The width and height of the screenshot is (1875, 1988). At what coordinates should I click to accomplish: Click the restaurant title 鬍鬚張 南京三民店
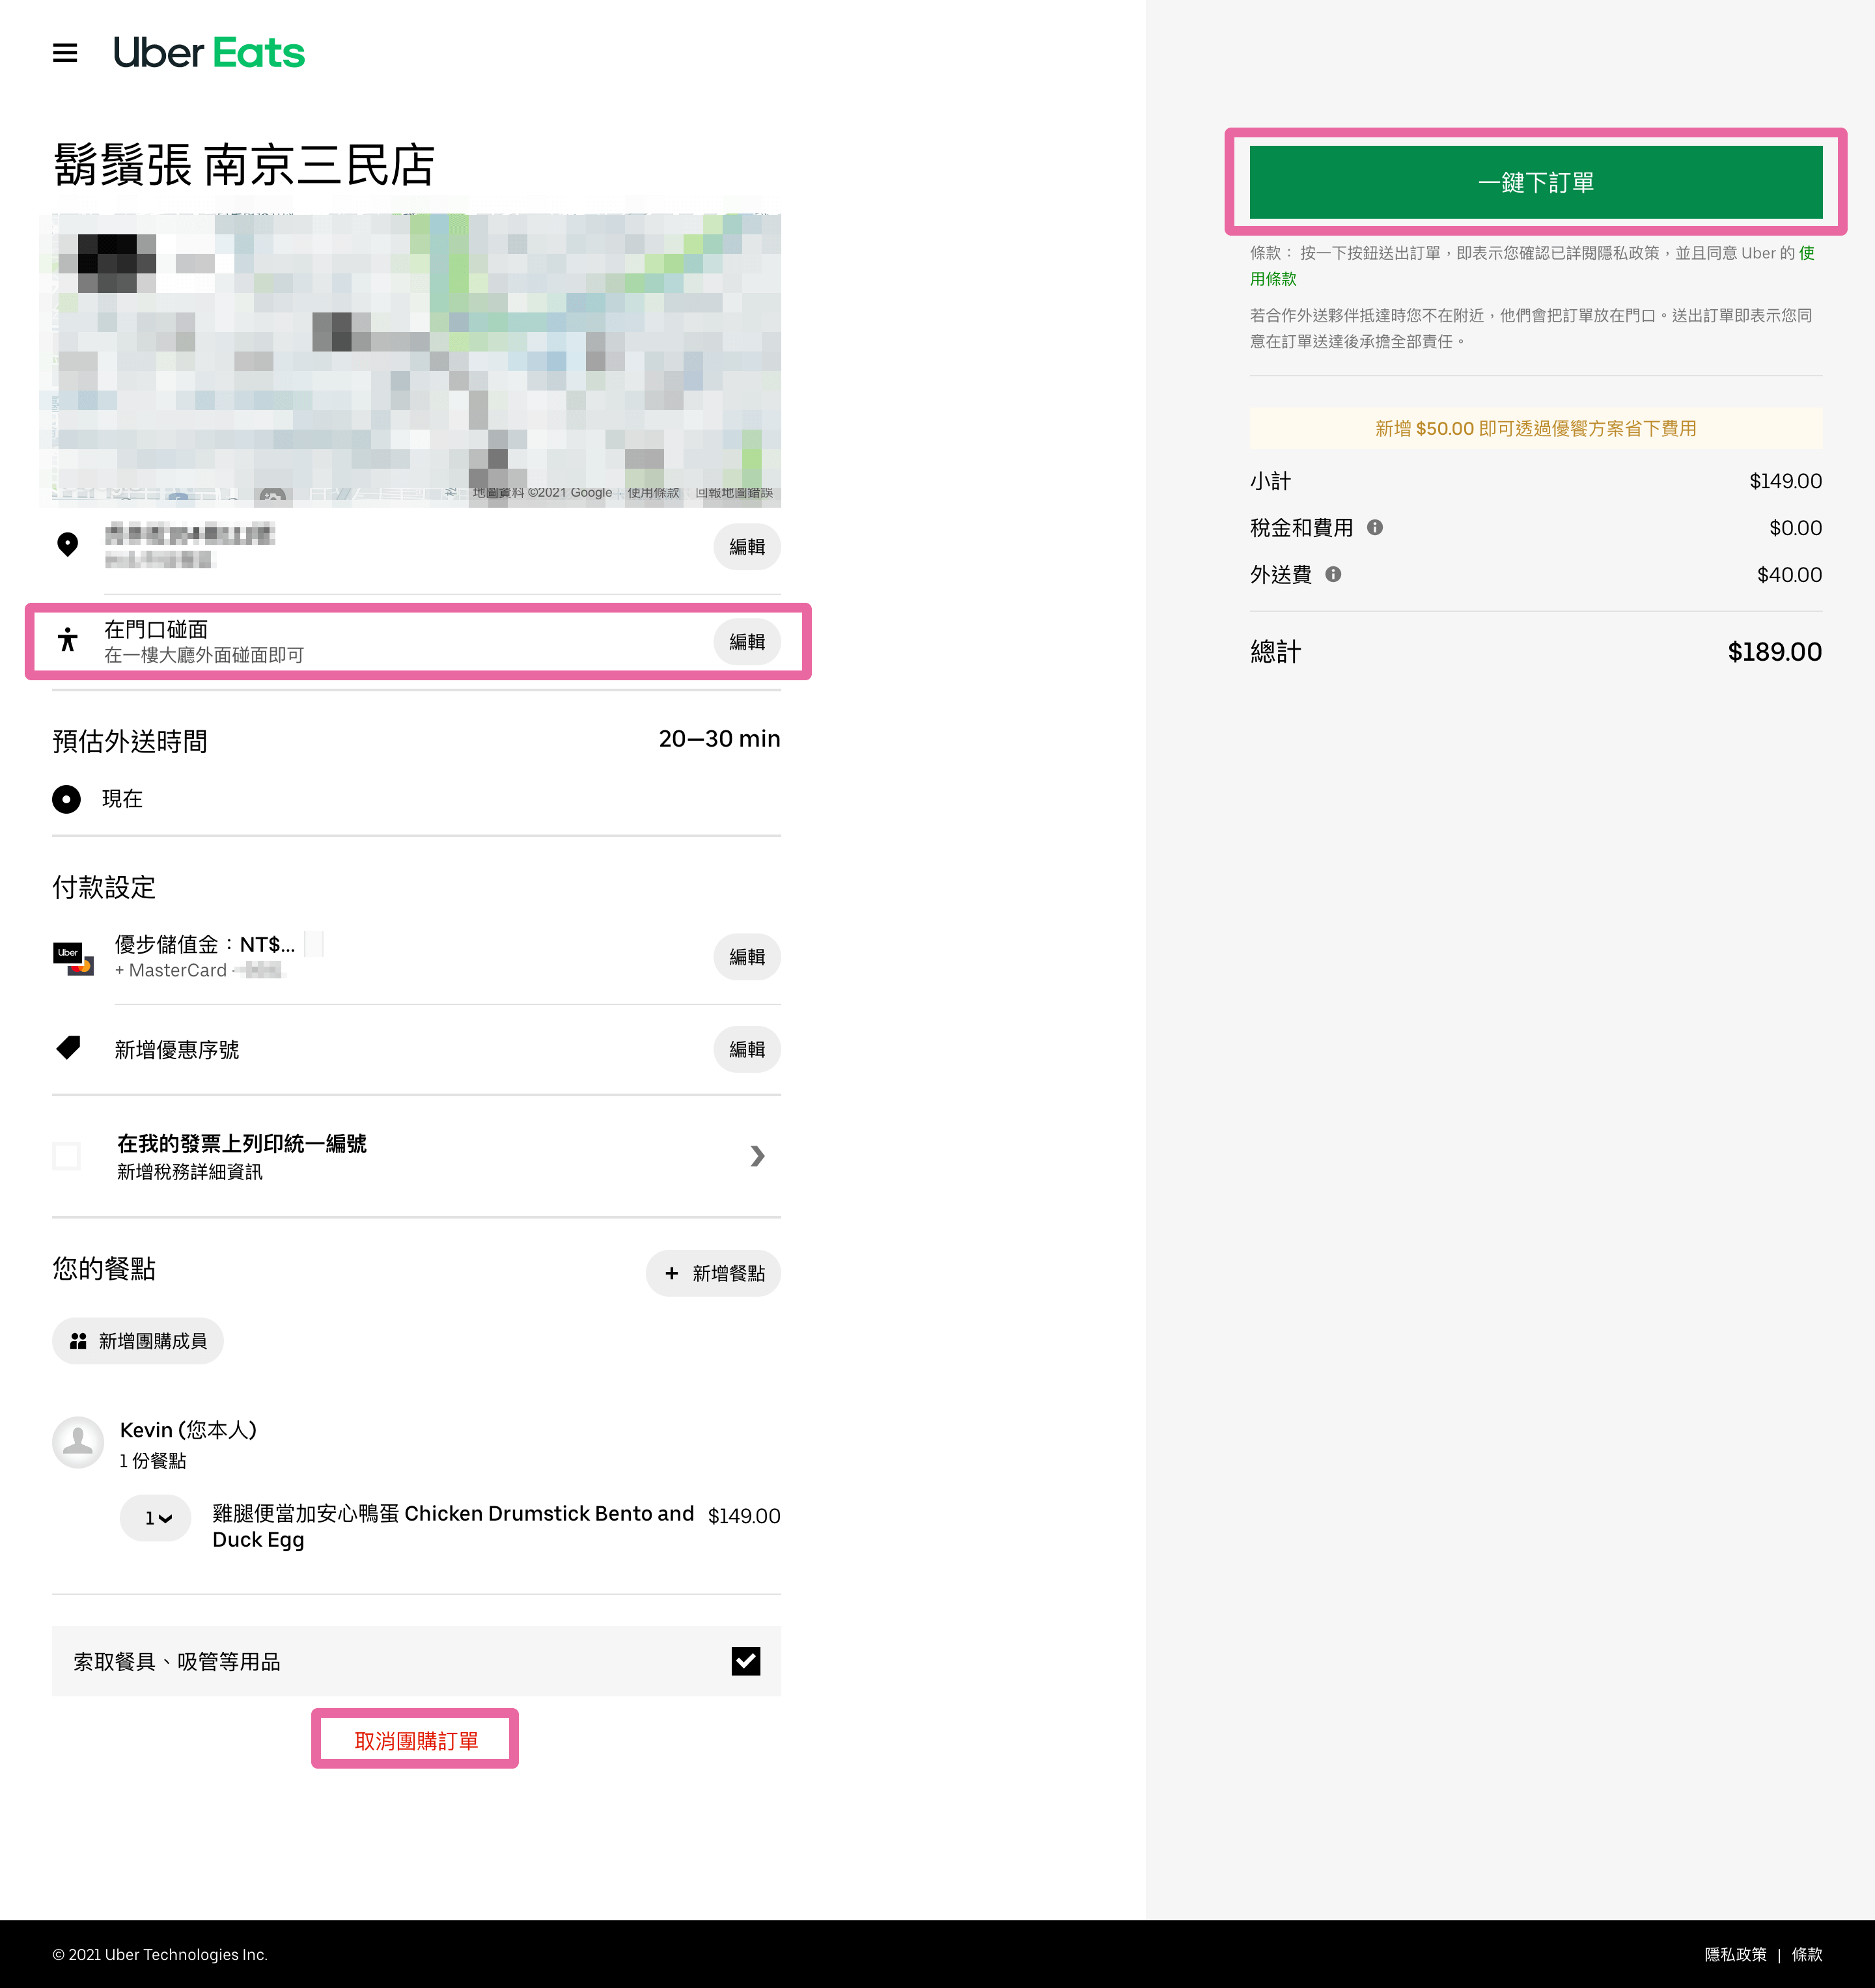(x=244, y=165)
